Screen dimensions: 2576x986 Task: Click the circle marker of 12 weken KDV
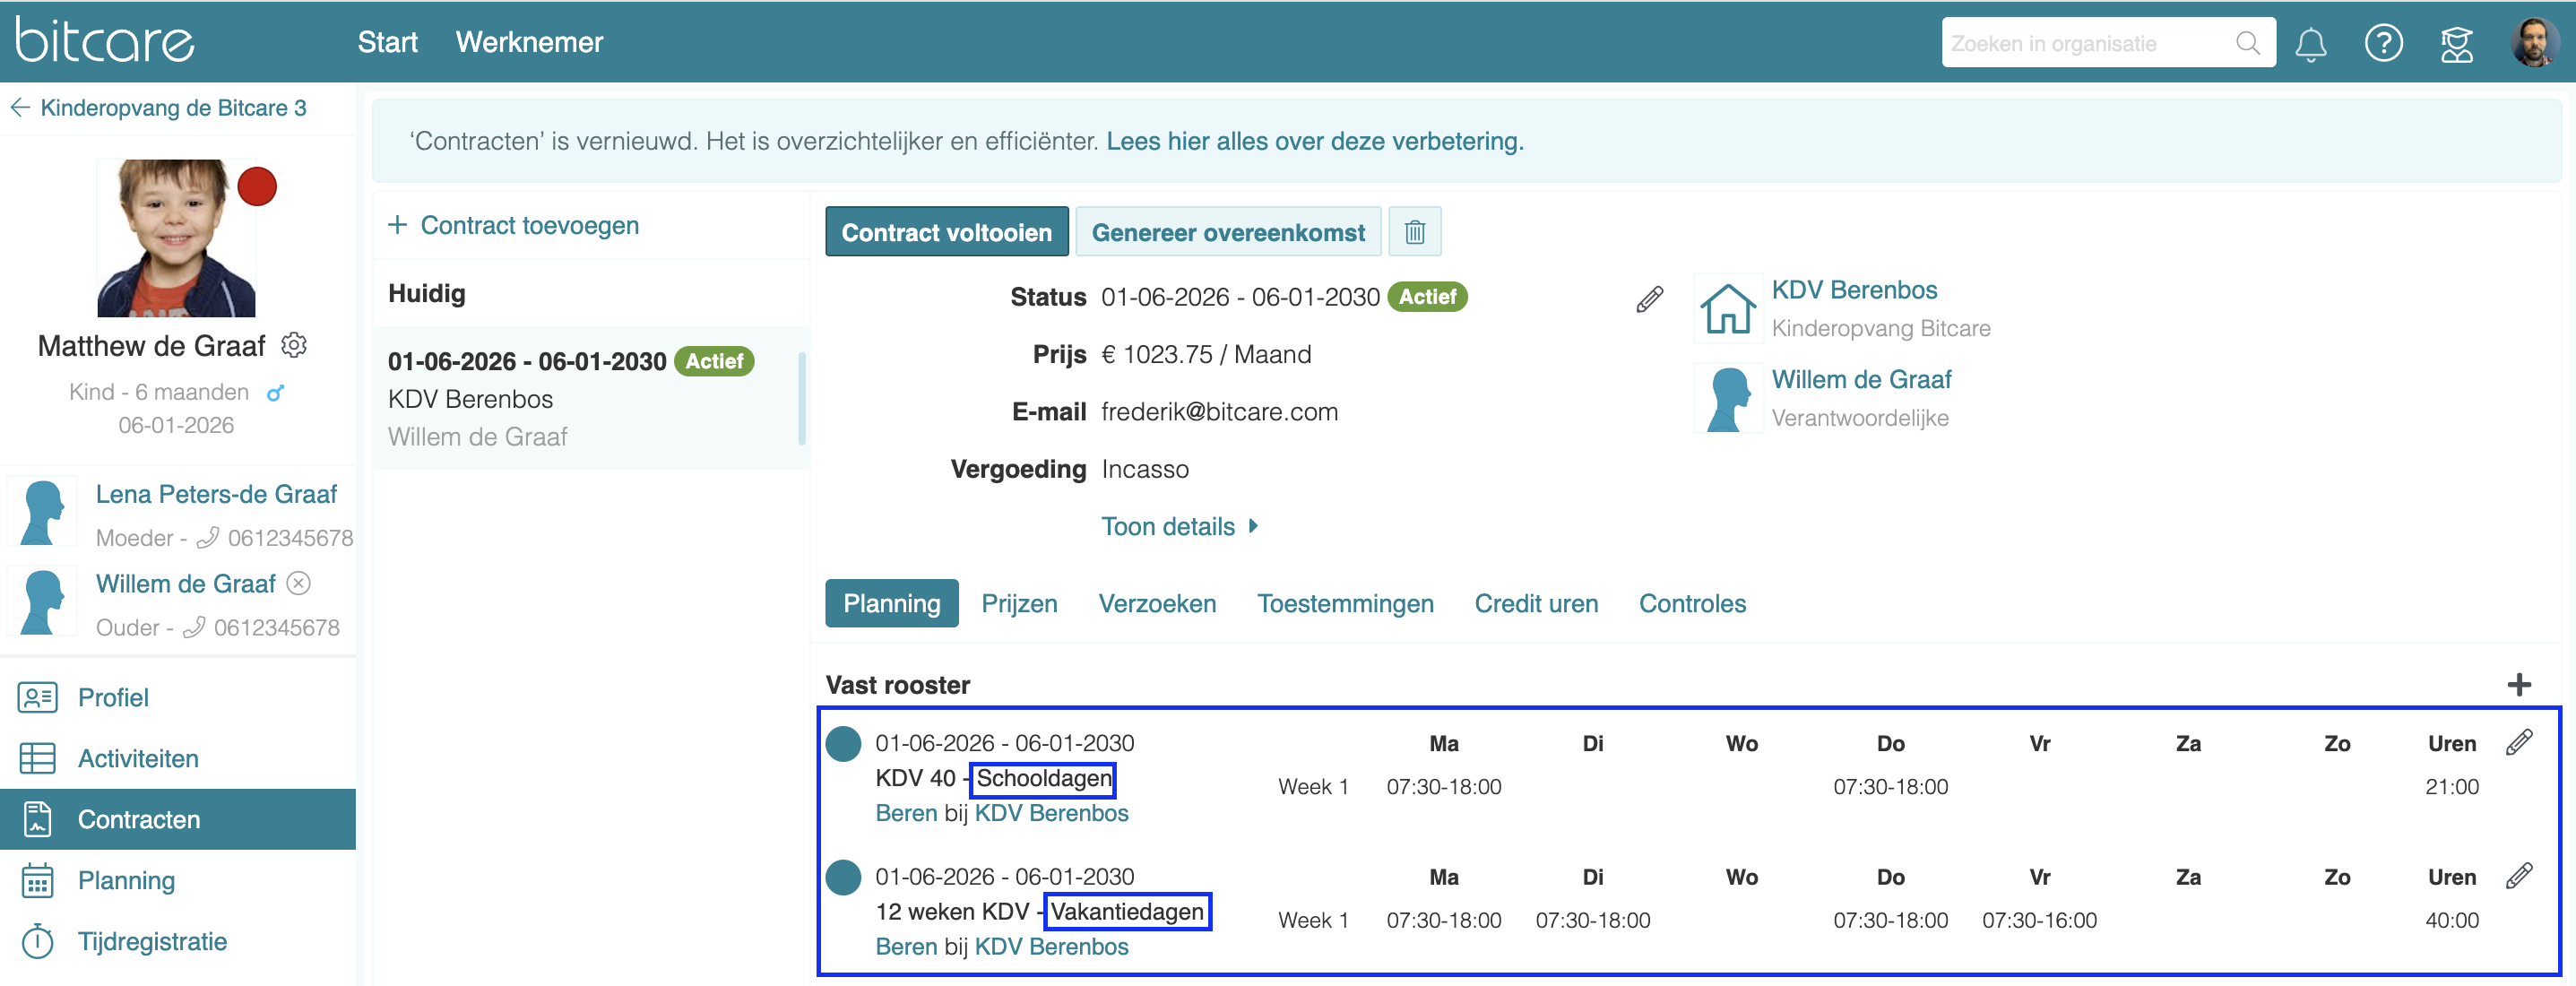click(843, 877)
